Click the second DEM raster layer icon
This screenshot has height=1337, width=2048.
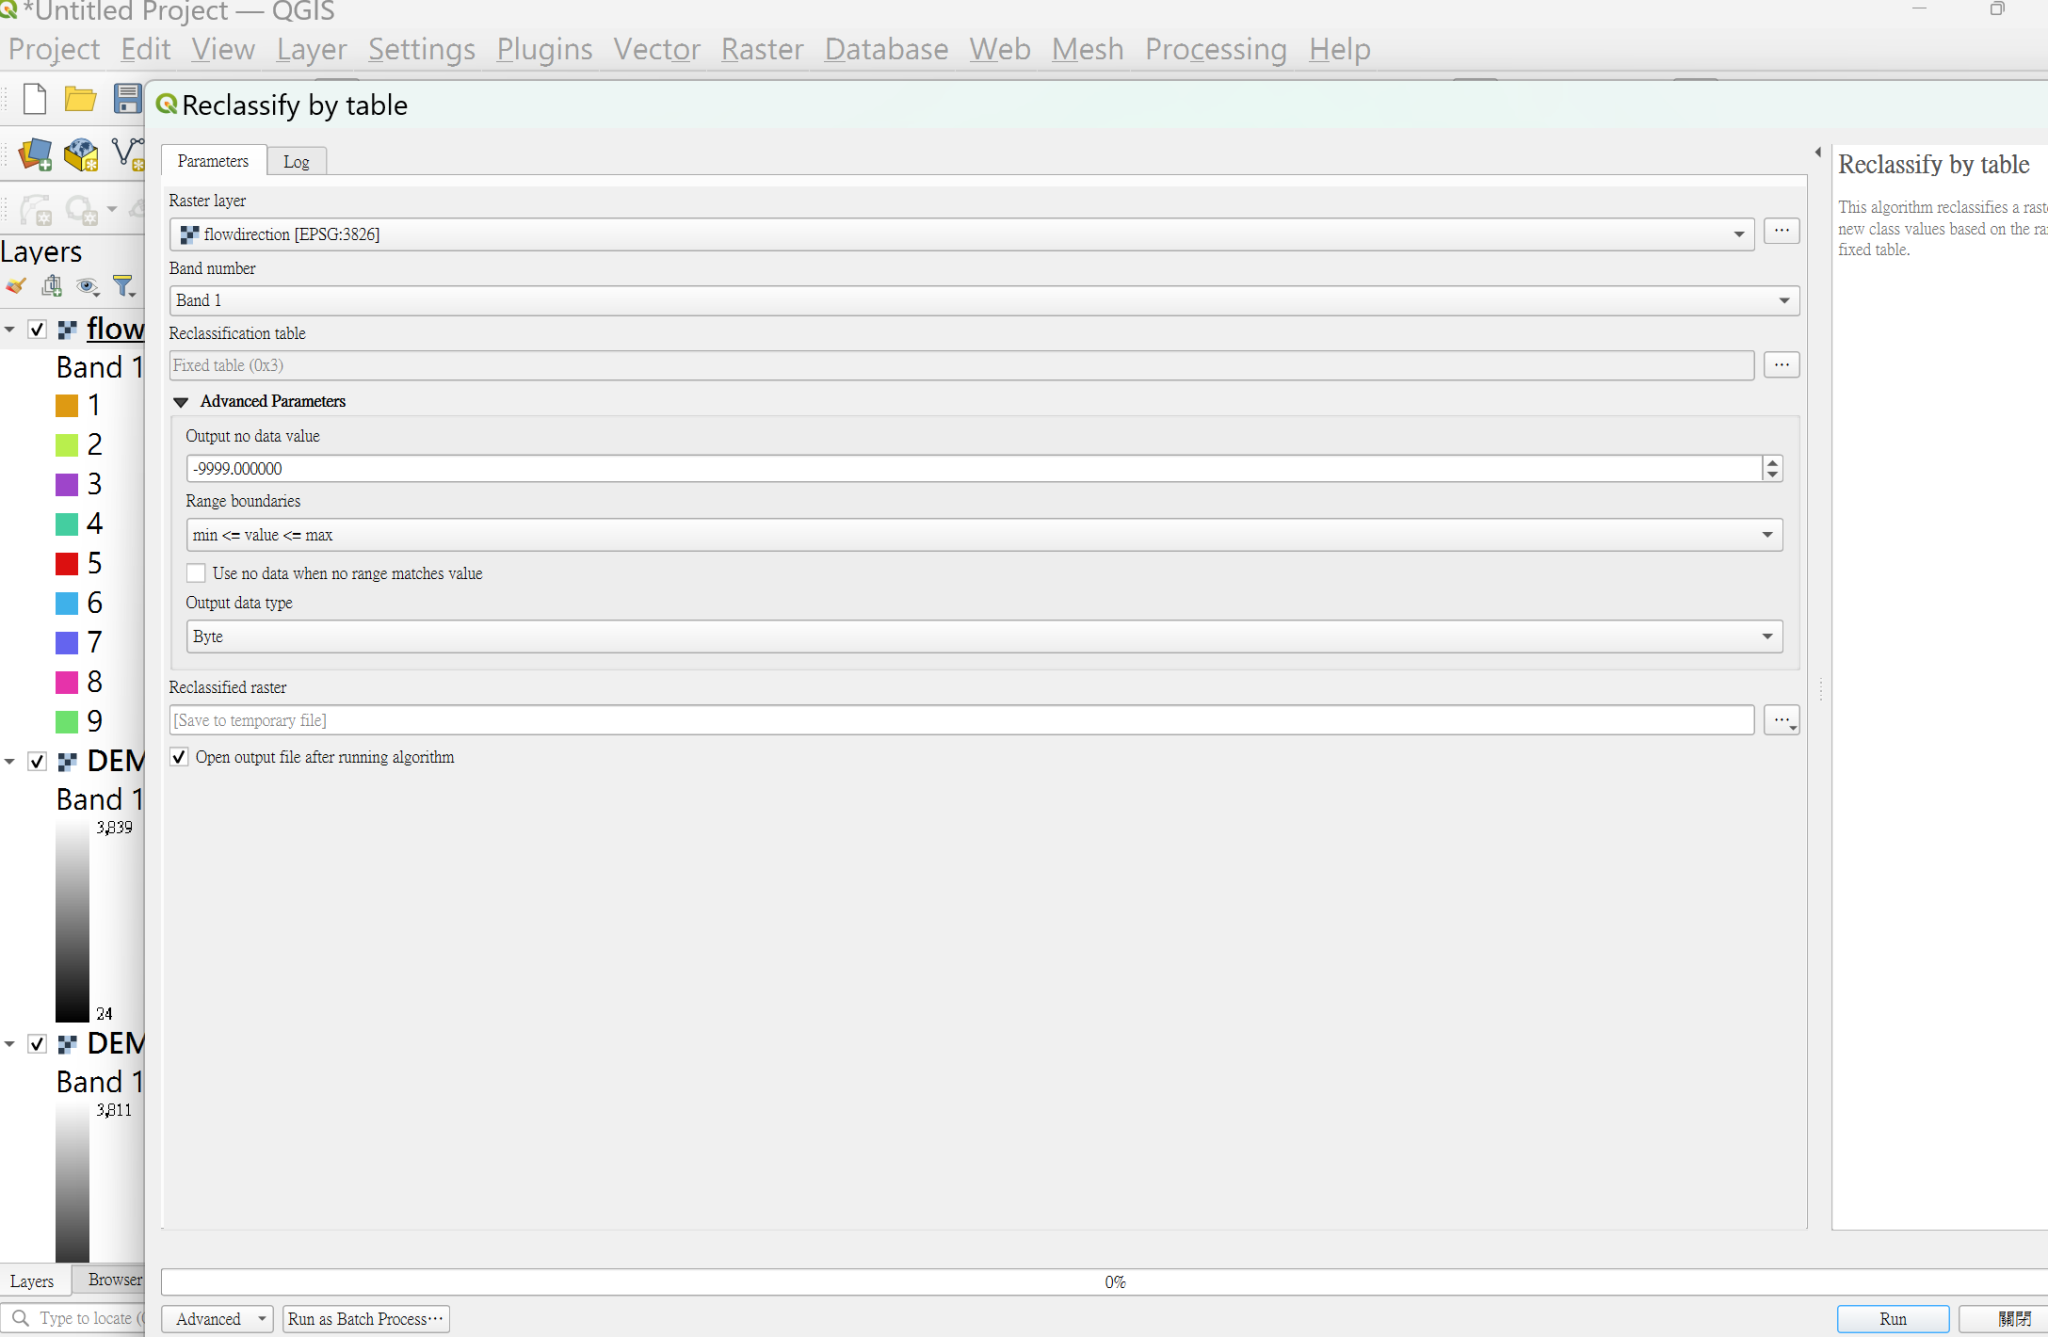point(67,1044)
